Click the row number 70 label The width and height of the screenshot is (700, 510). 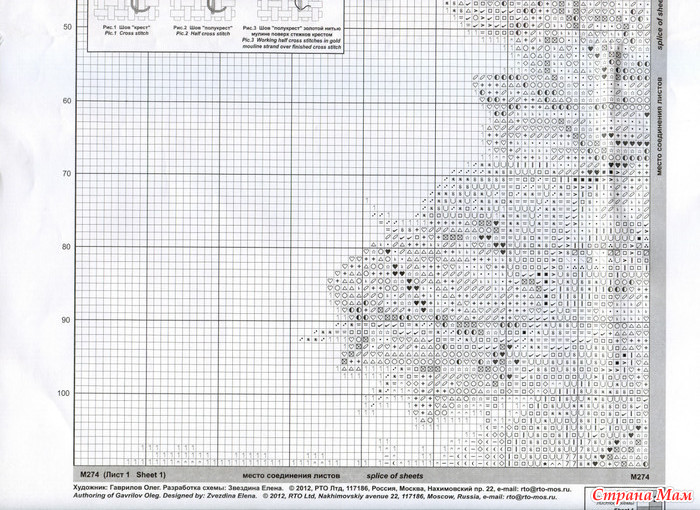[67, 174]
